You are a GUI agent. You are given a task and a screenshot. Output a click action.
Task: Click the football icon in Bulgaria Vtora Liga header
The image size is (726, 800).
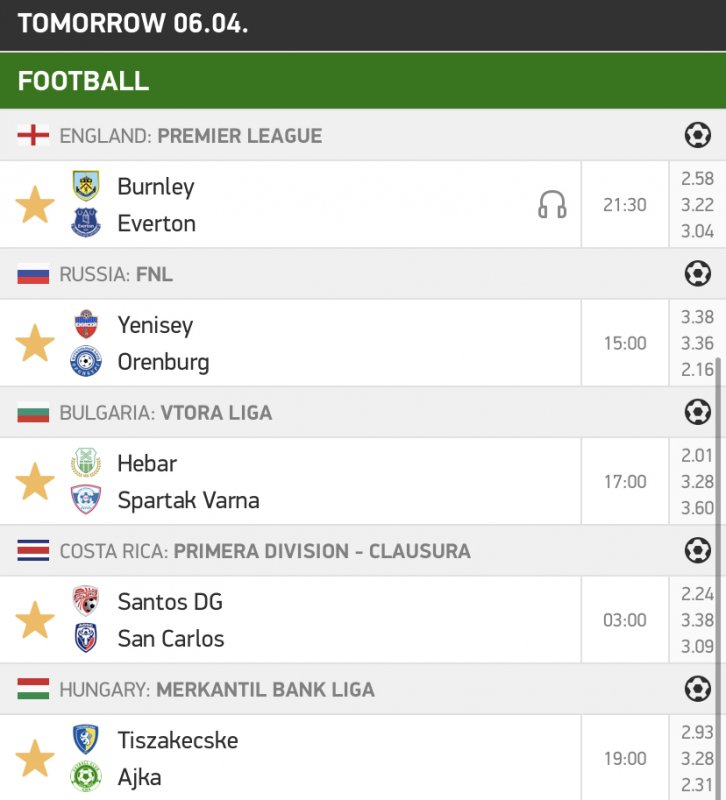(697, 412)
